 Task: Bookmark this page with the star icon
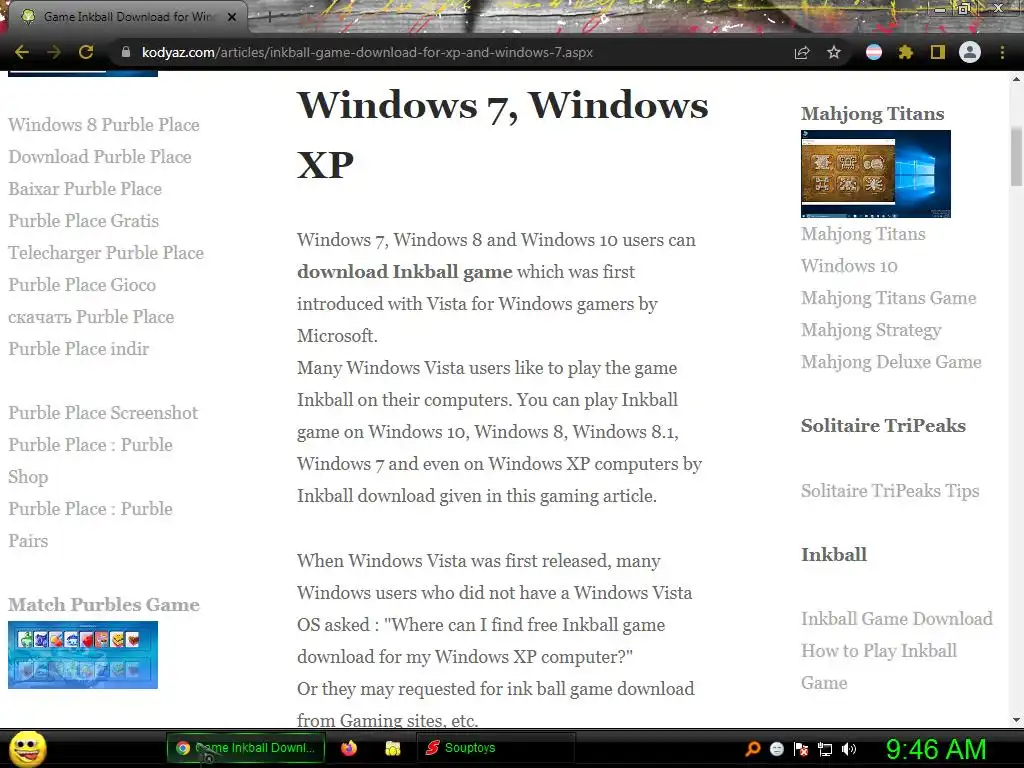[x=834, y=52]
